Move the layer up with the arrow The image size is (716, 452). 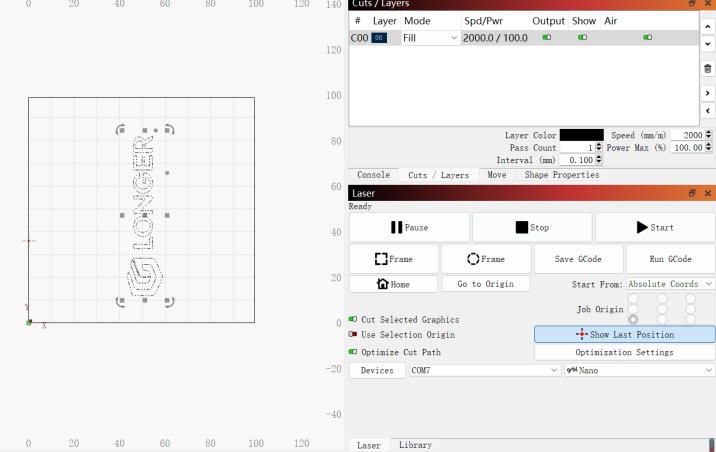click(x=707, y=27)
